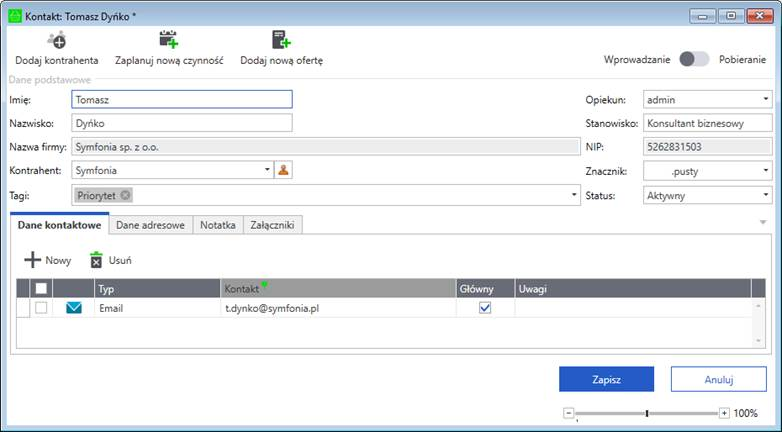Open the Załączniki tab
Image resolution: width=782 pixels, height=432 pixels.
coord(272,225)
